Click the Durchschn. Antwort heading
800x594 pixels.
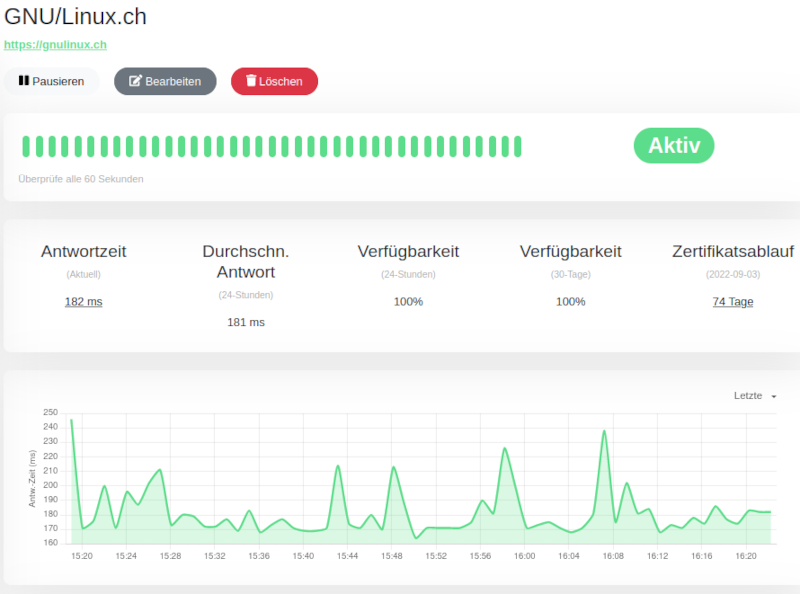click(246, 261)
